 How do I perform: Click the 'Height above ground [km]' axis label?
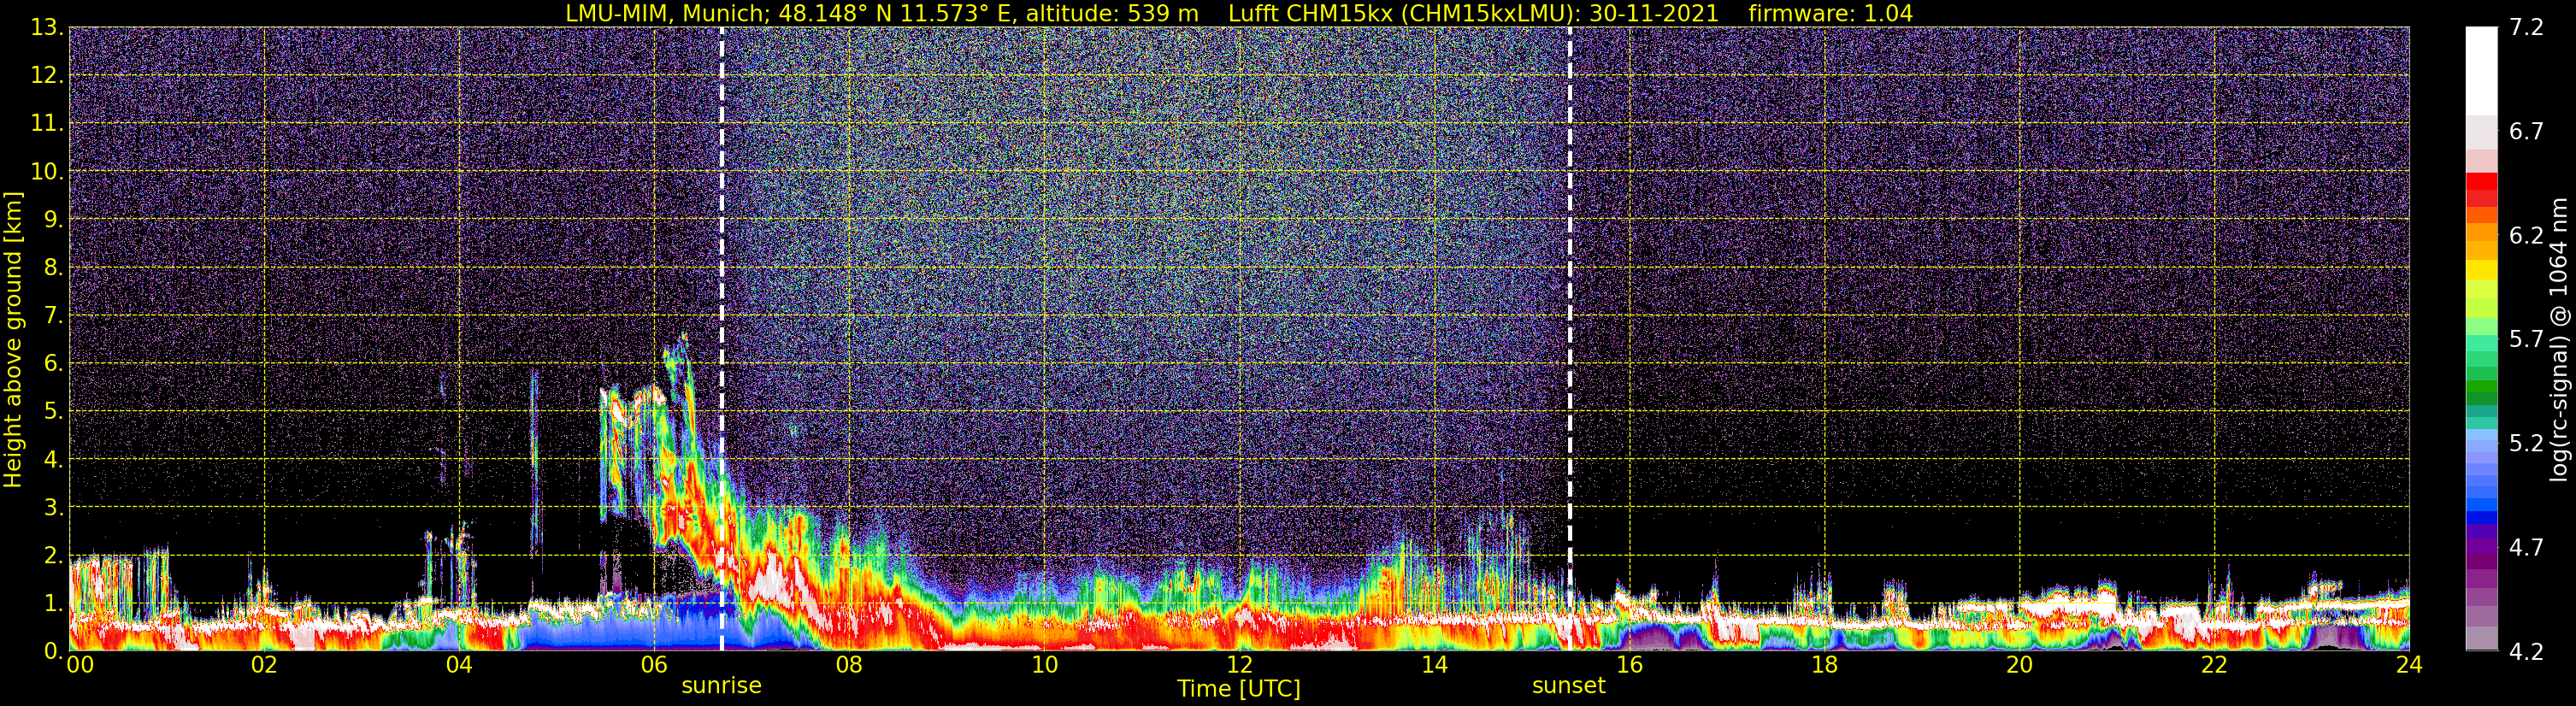click(13, 340)
